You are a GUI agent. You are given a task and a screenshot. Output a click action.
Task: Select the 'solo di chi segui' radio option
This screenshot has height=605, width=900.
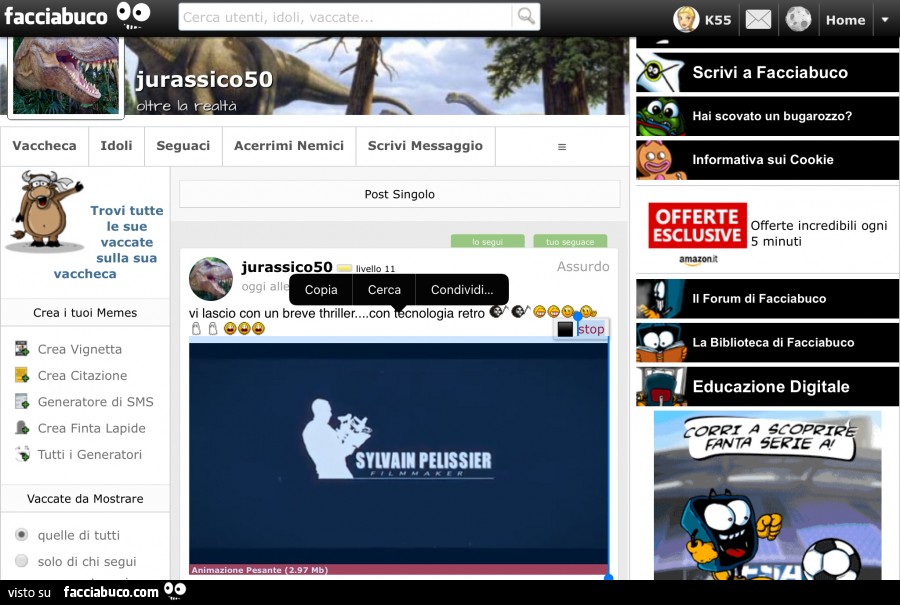pyautogui.click(x=21, y=561)
